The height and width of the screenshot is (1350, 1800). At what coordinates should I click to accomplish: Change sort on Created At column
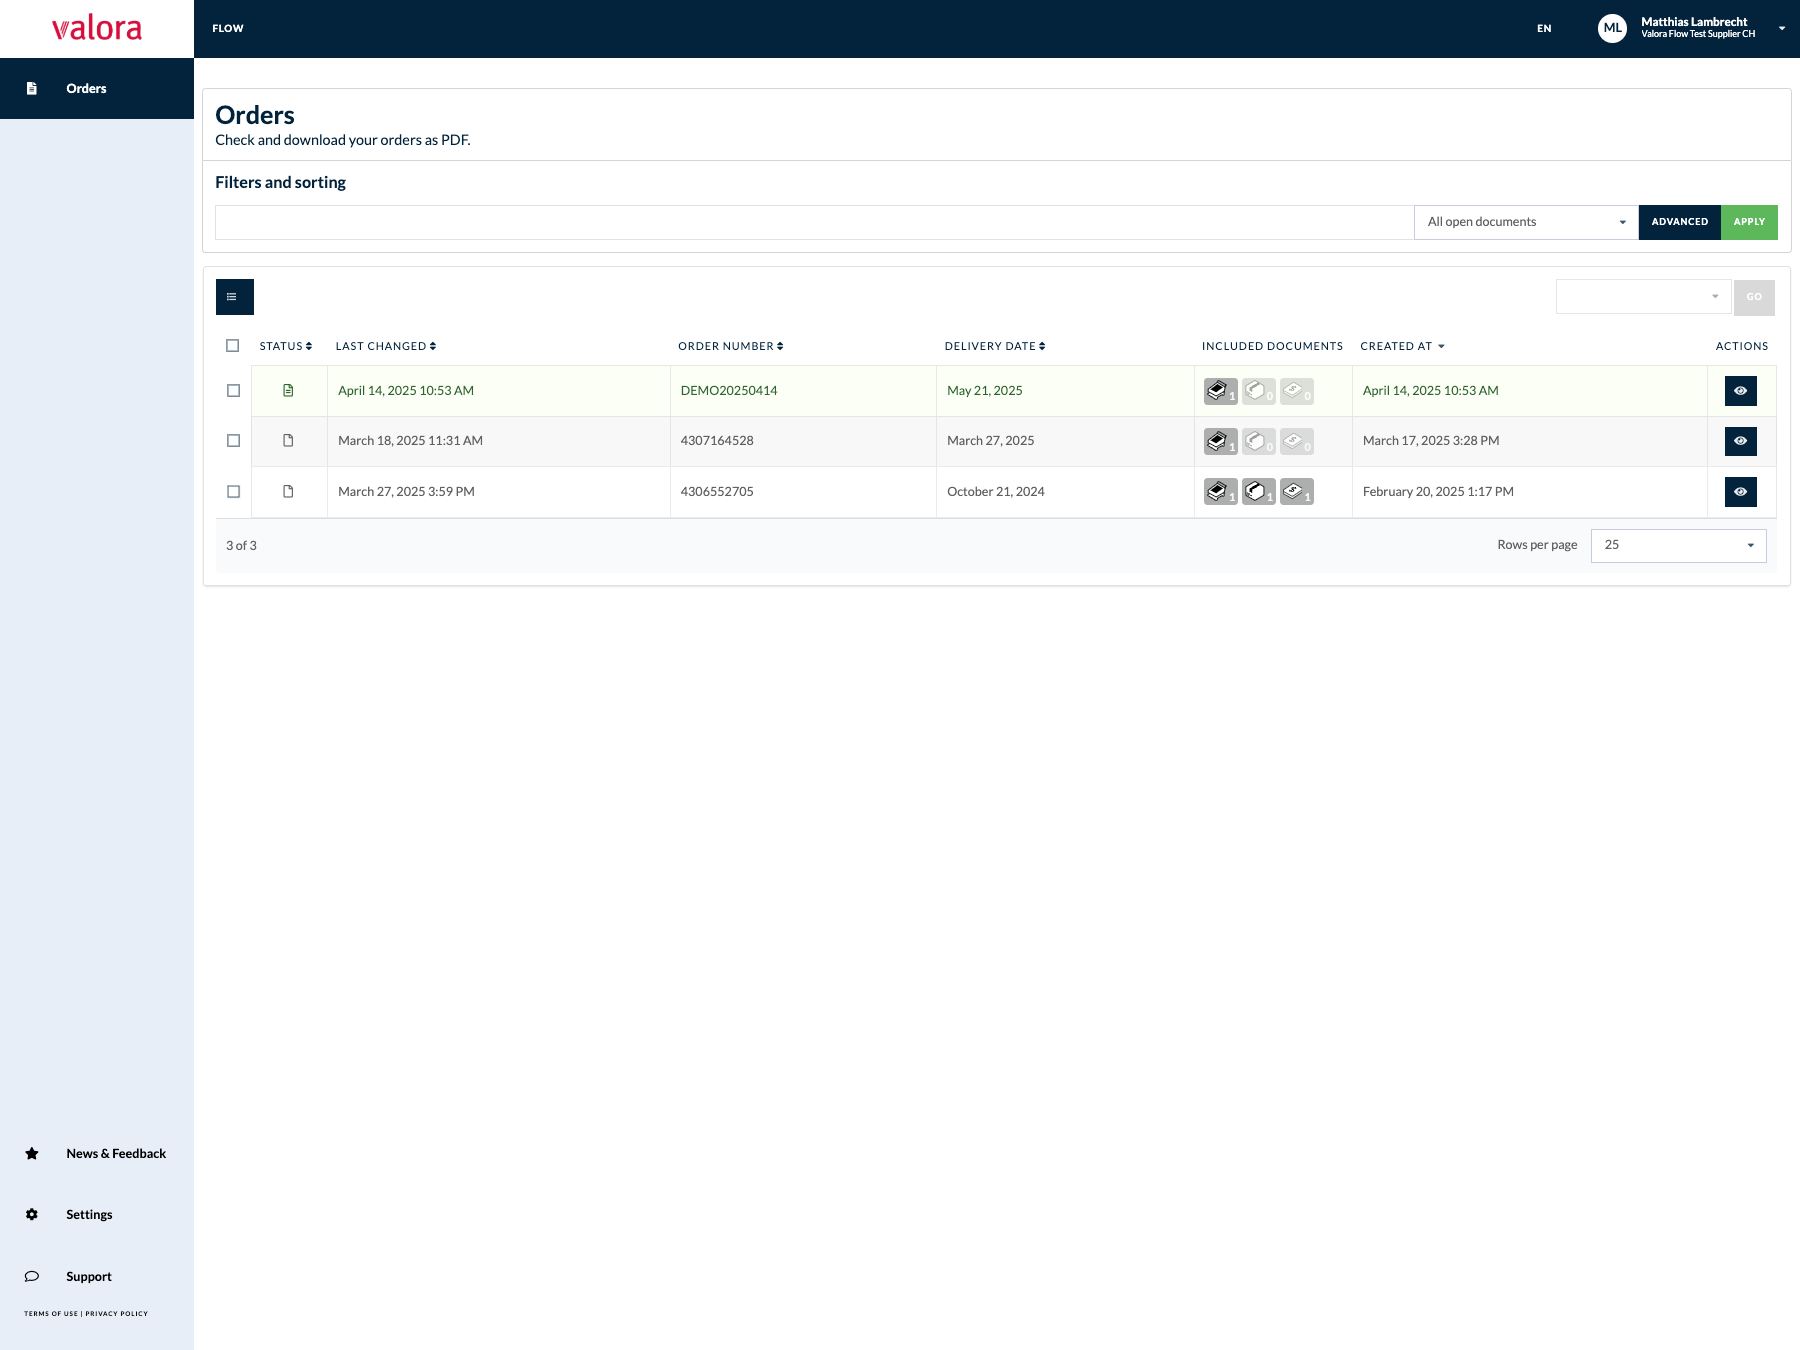coord(1402,346)
